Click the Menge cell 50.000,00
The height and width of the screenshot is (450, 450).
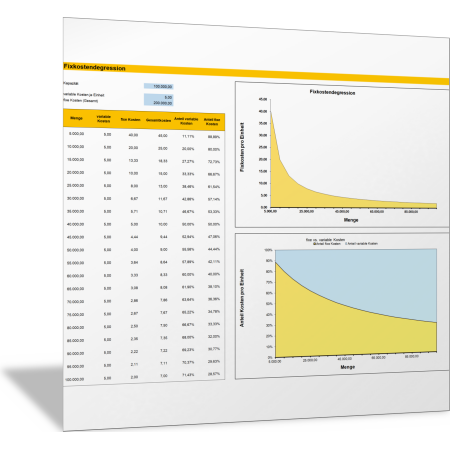[76, 250]
